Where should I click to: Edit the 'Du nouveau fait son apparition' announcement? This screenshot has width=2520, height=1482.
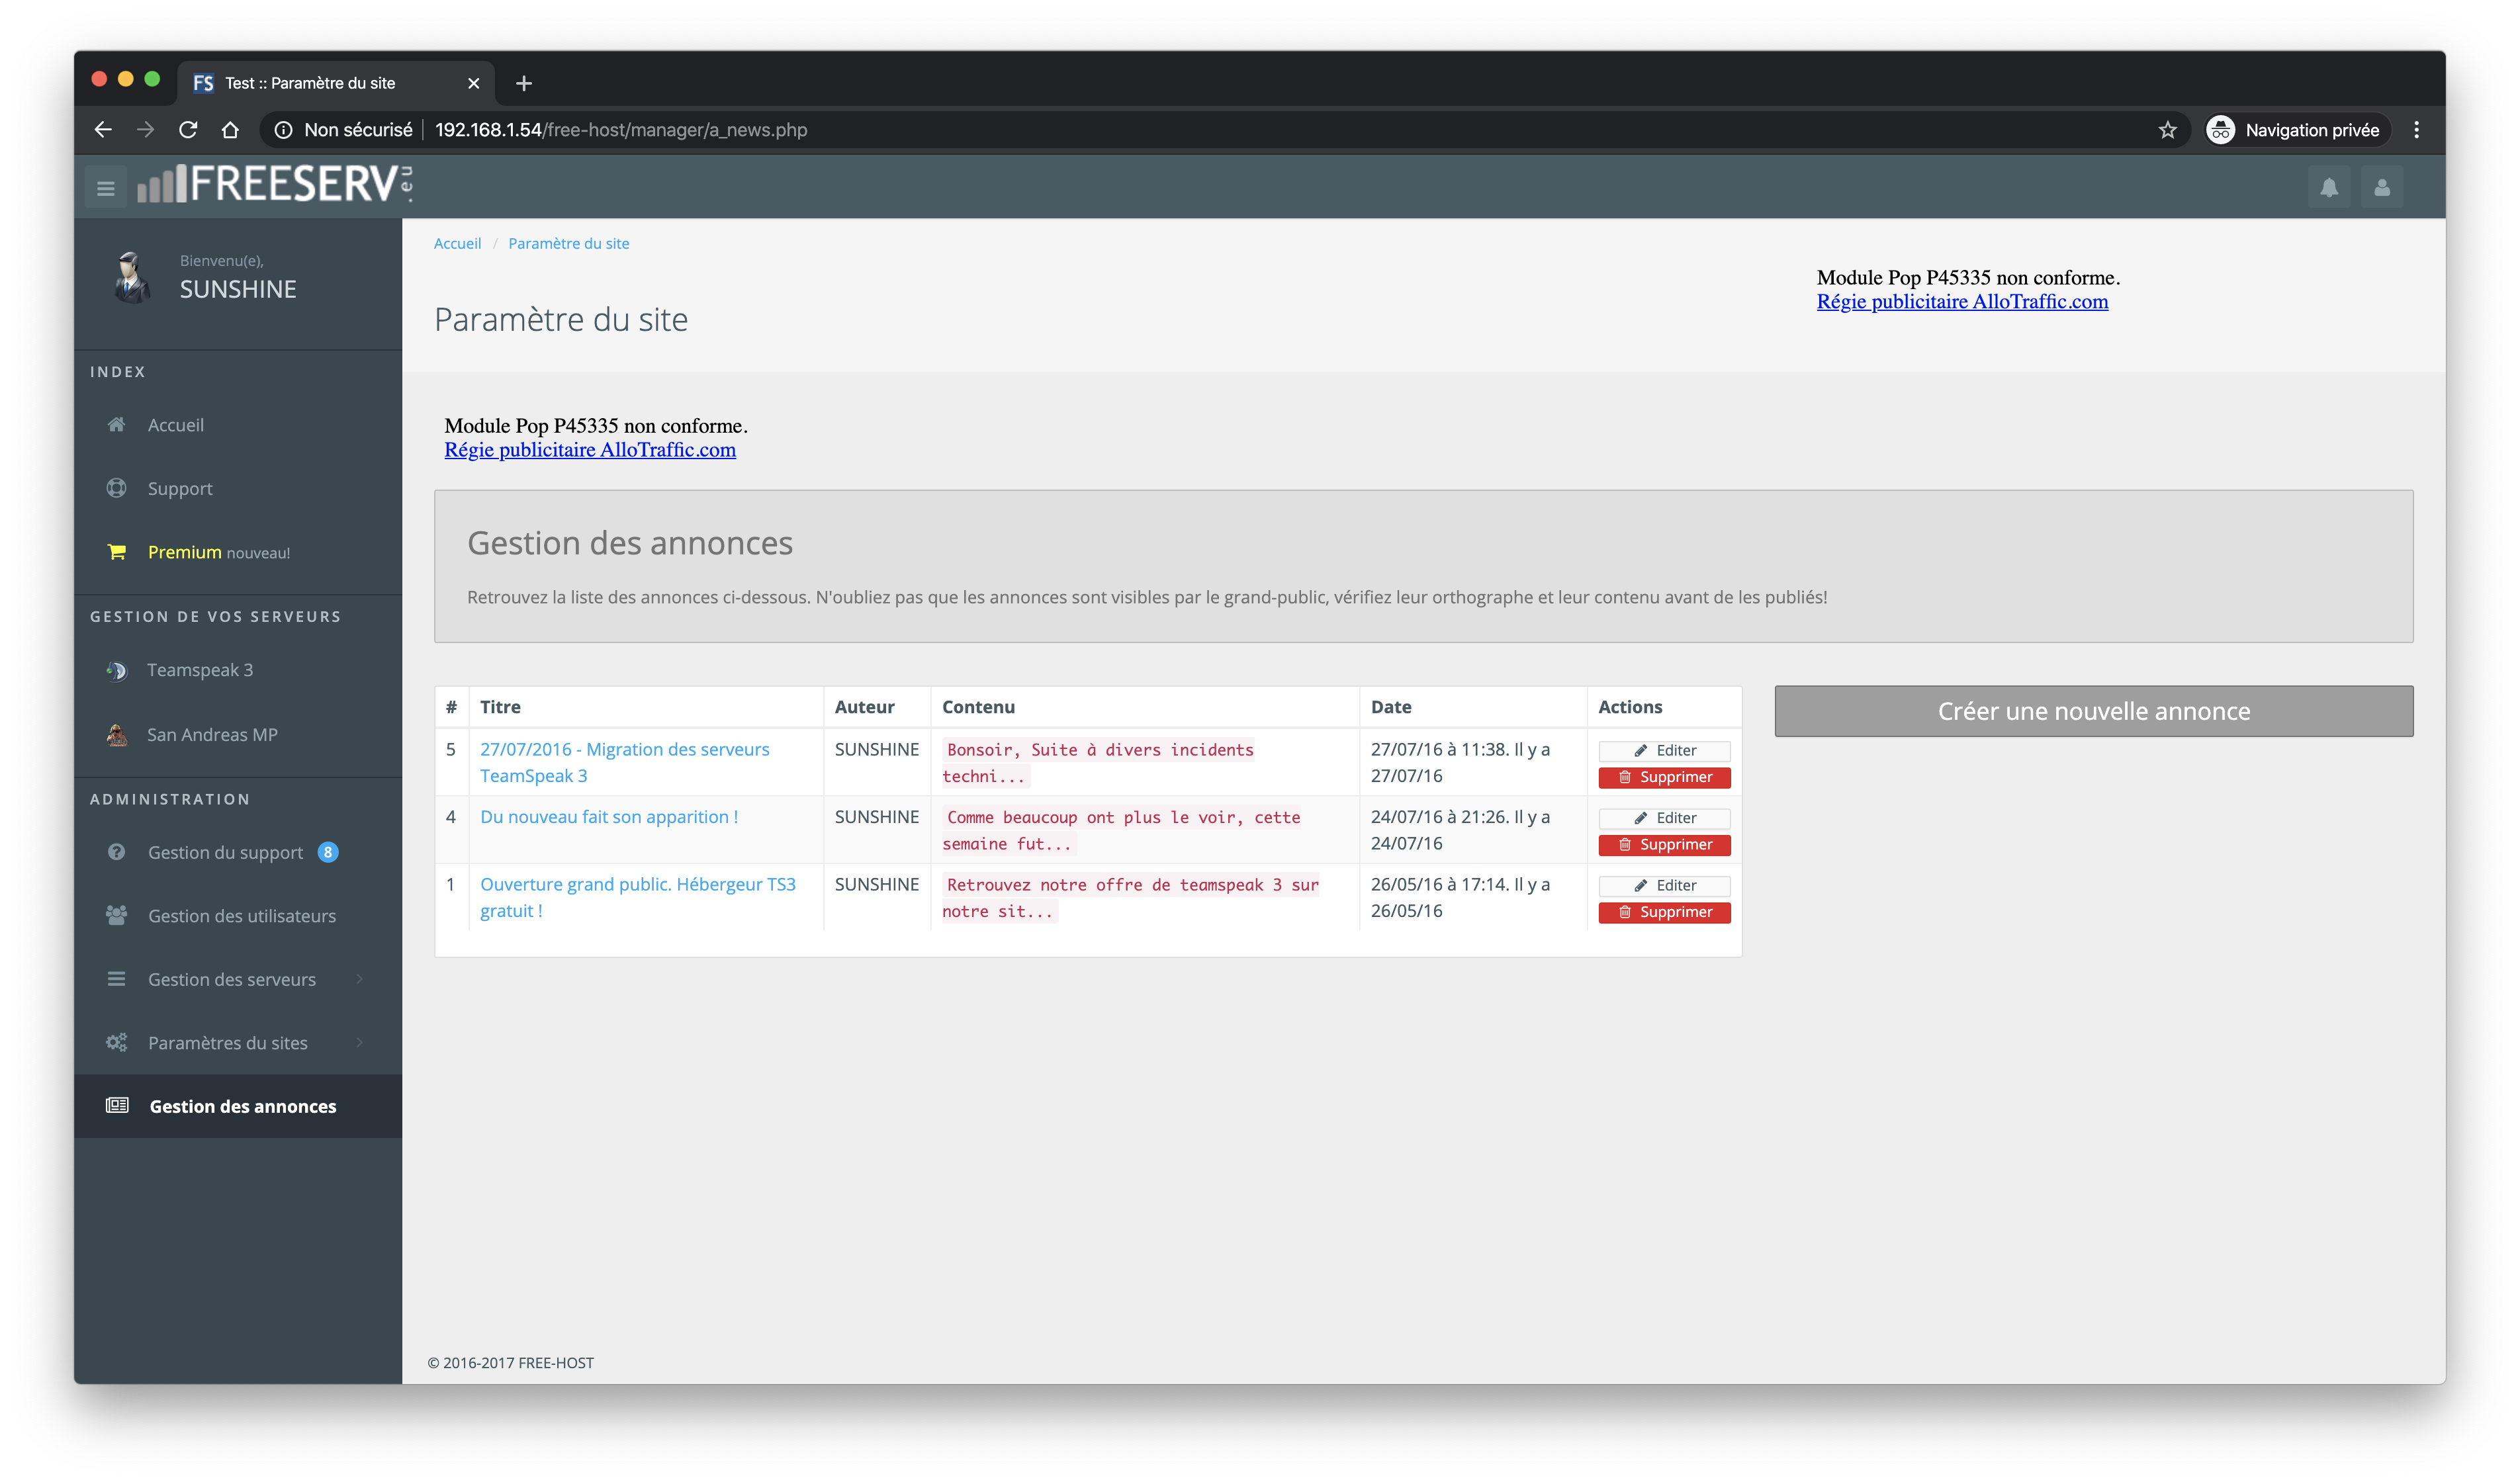pos(1664,818)
